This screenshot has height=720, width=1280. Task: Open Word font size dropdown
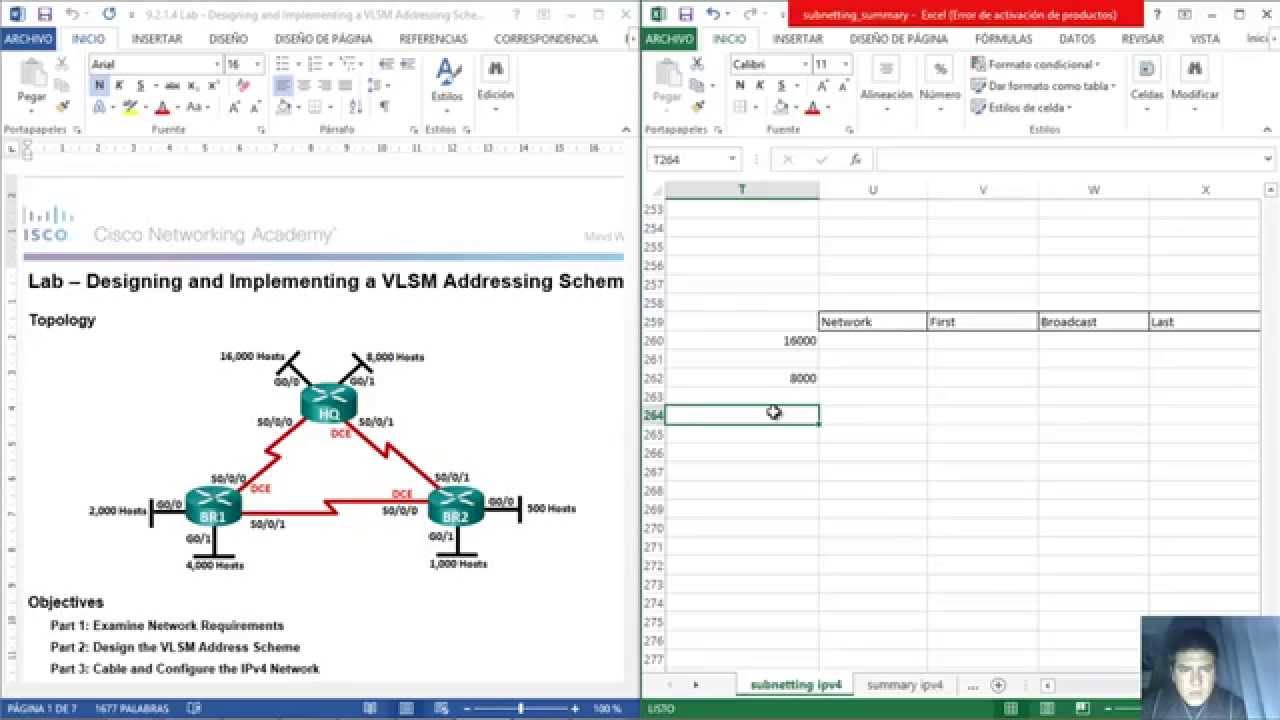(258, 64)
